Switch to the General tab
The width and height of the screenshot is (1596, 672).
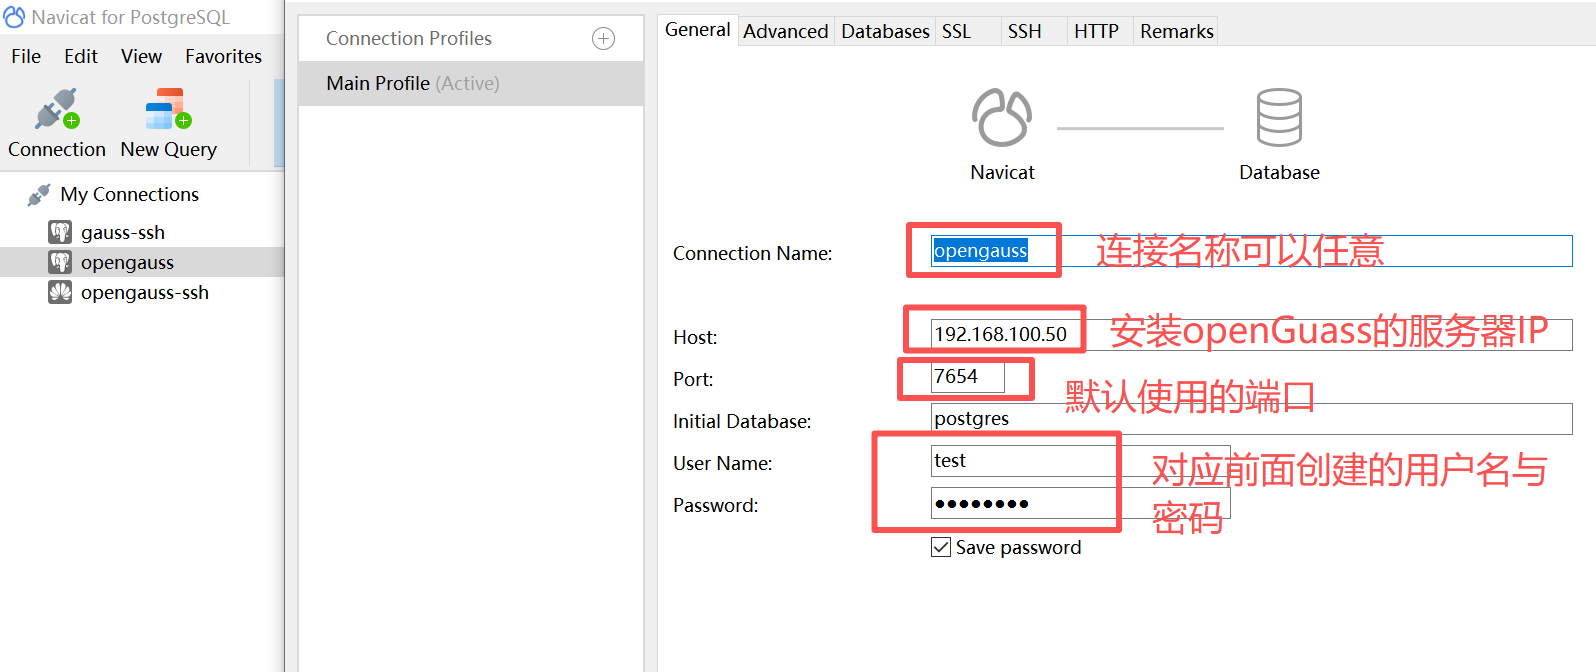[x=697, y=30]
